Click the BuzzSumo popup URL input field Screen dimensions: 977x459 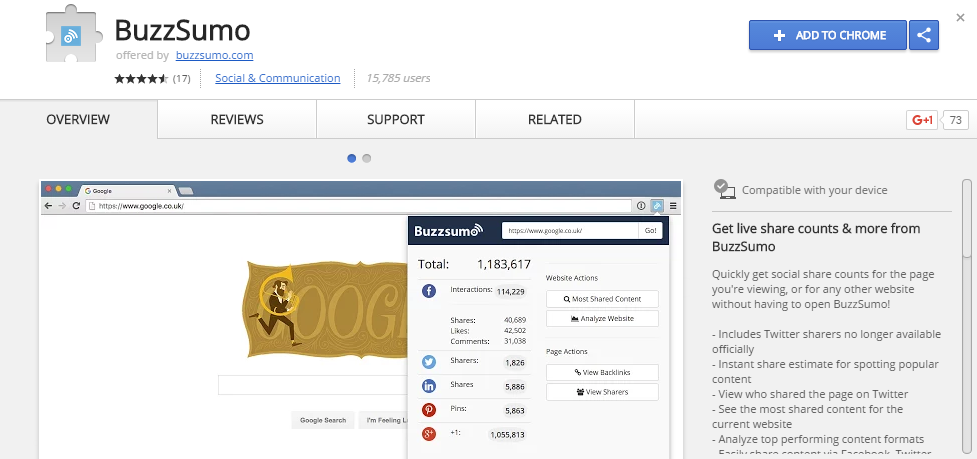569,230
